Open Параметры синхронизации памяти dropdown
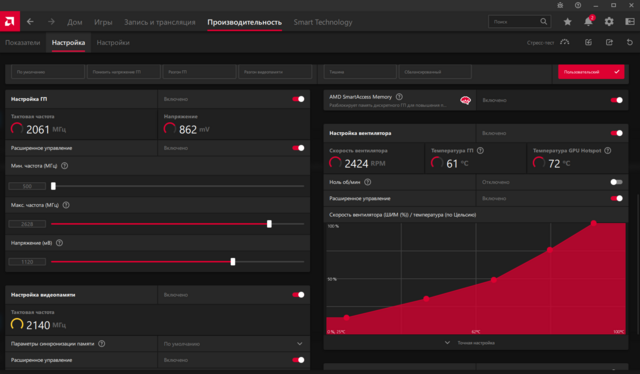This screenshot has height=374, width=640. pyautogui.click(x=233, y=344)
